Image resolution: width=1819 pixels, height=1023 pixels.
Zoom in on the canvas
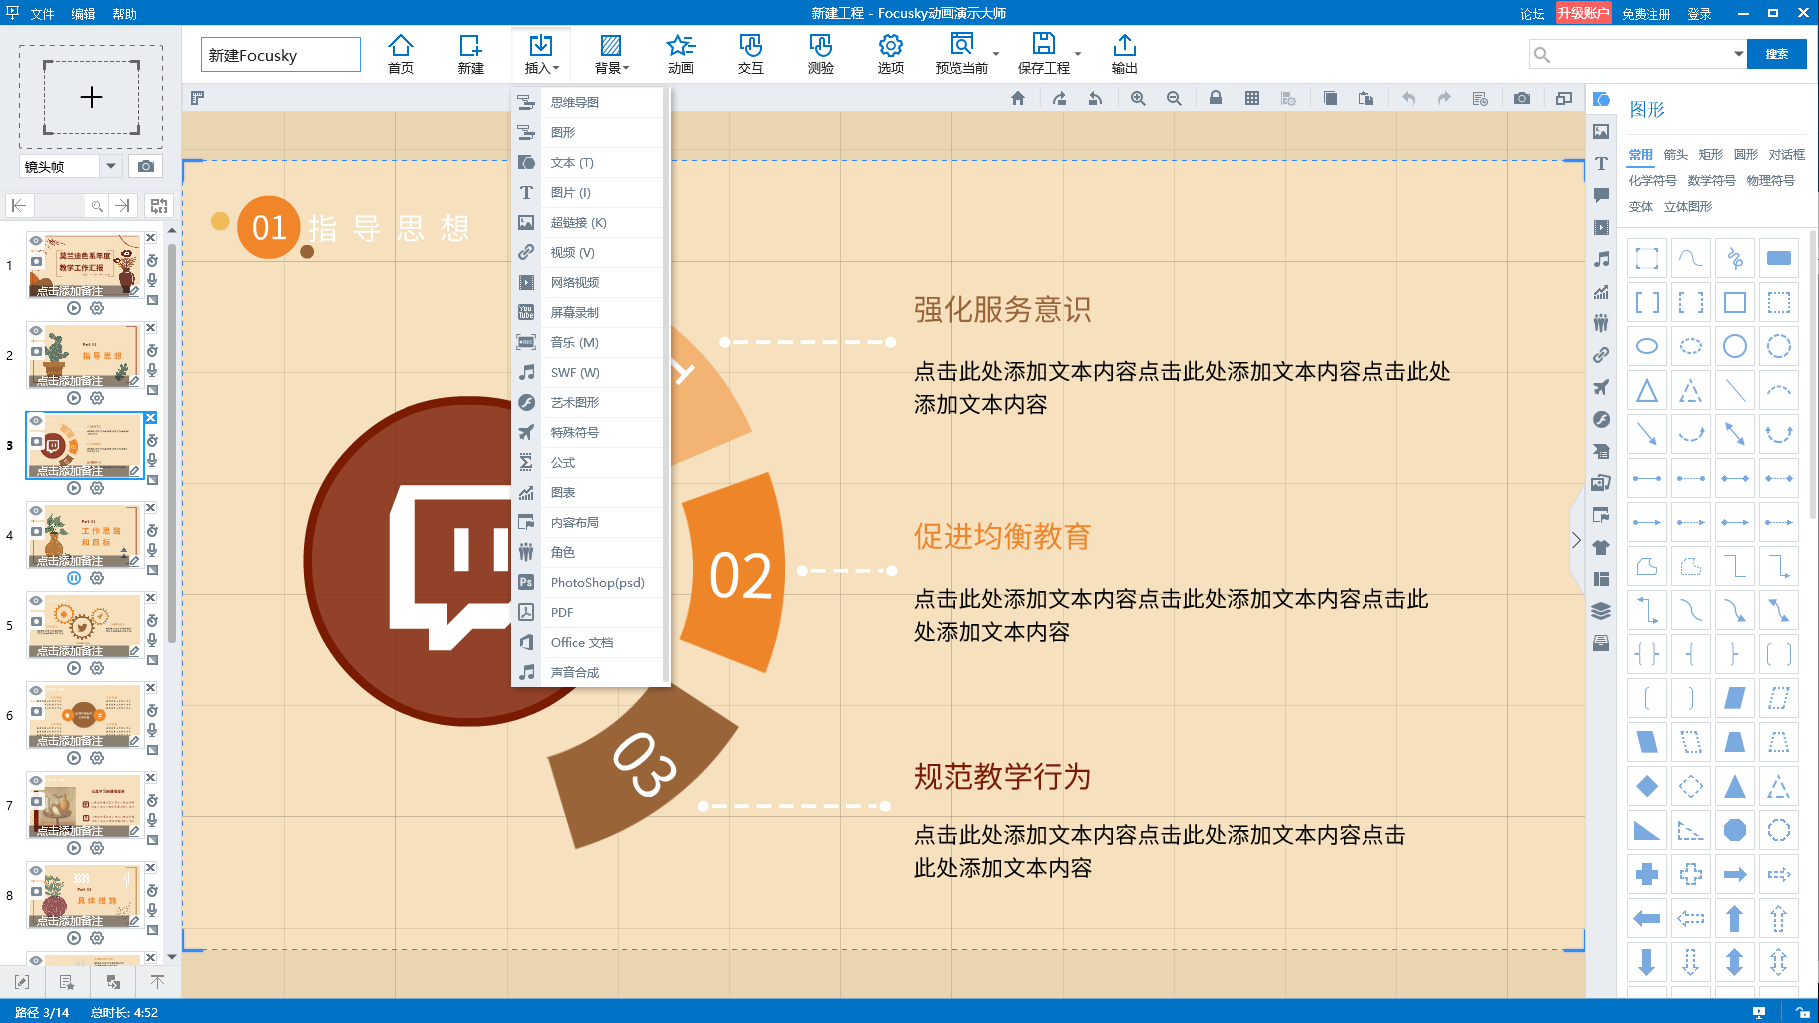[x=1138, y=98]
